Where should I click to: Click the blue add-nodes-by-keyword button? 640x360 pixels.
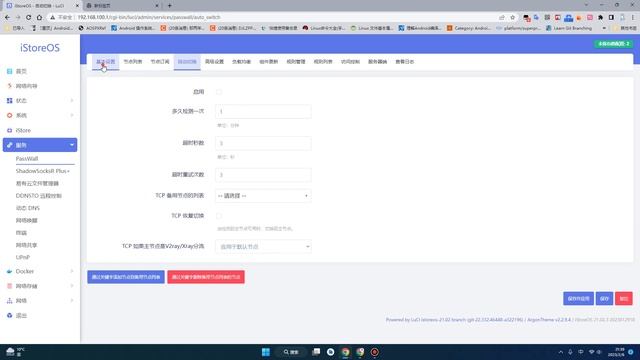pyautogui.click(x=126, y=277)
